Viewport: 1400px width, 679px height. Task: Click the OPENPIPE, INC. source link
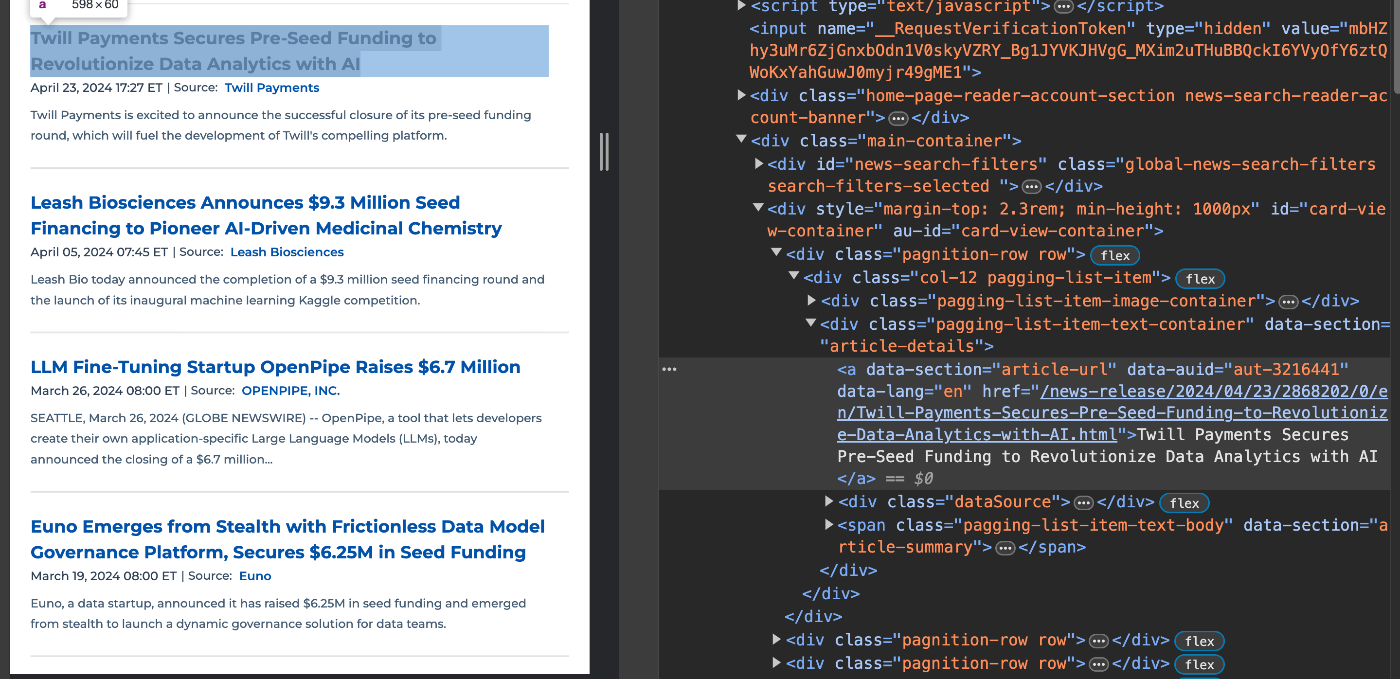pos(291,391)
